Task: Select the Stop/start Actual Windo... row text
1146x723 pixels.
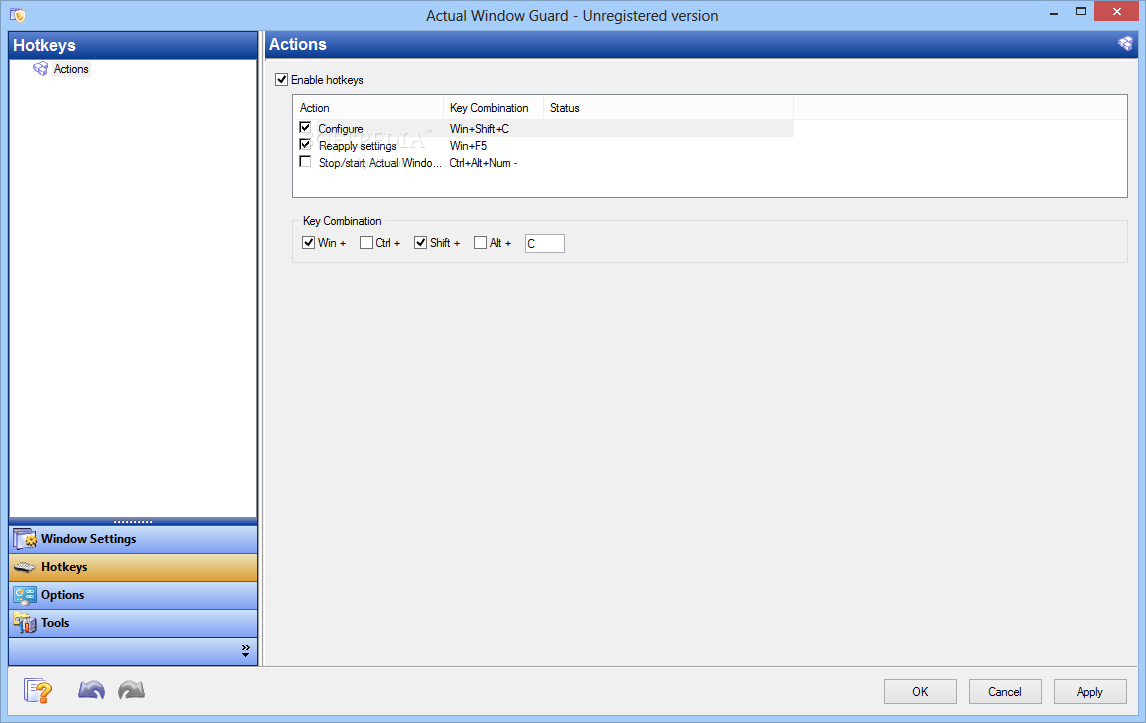Action: pyautogui.click(x=380, y=163)
